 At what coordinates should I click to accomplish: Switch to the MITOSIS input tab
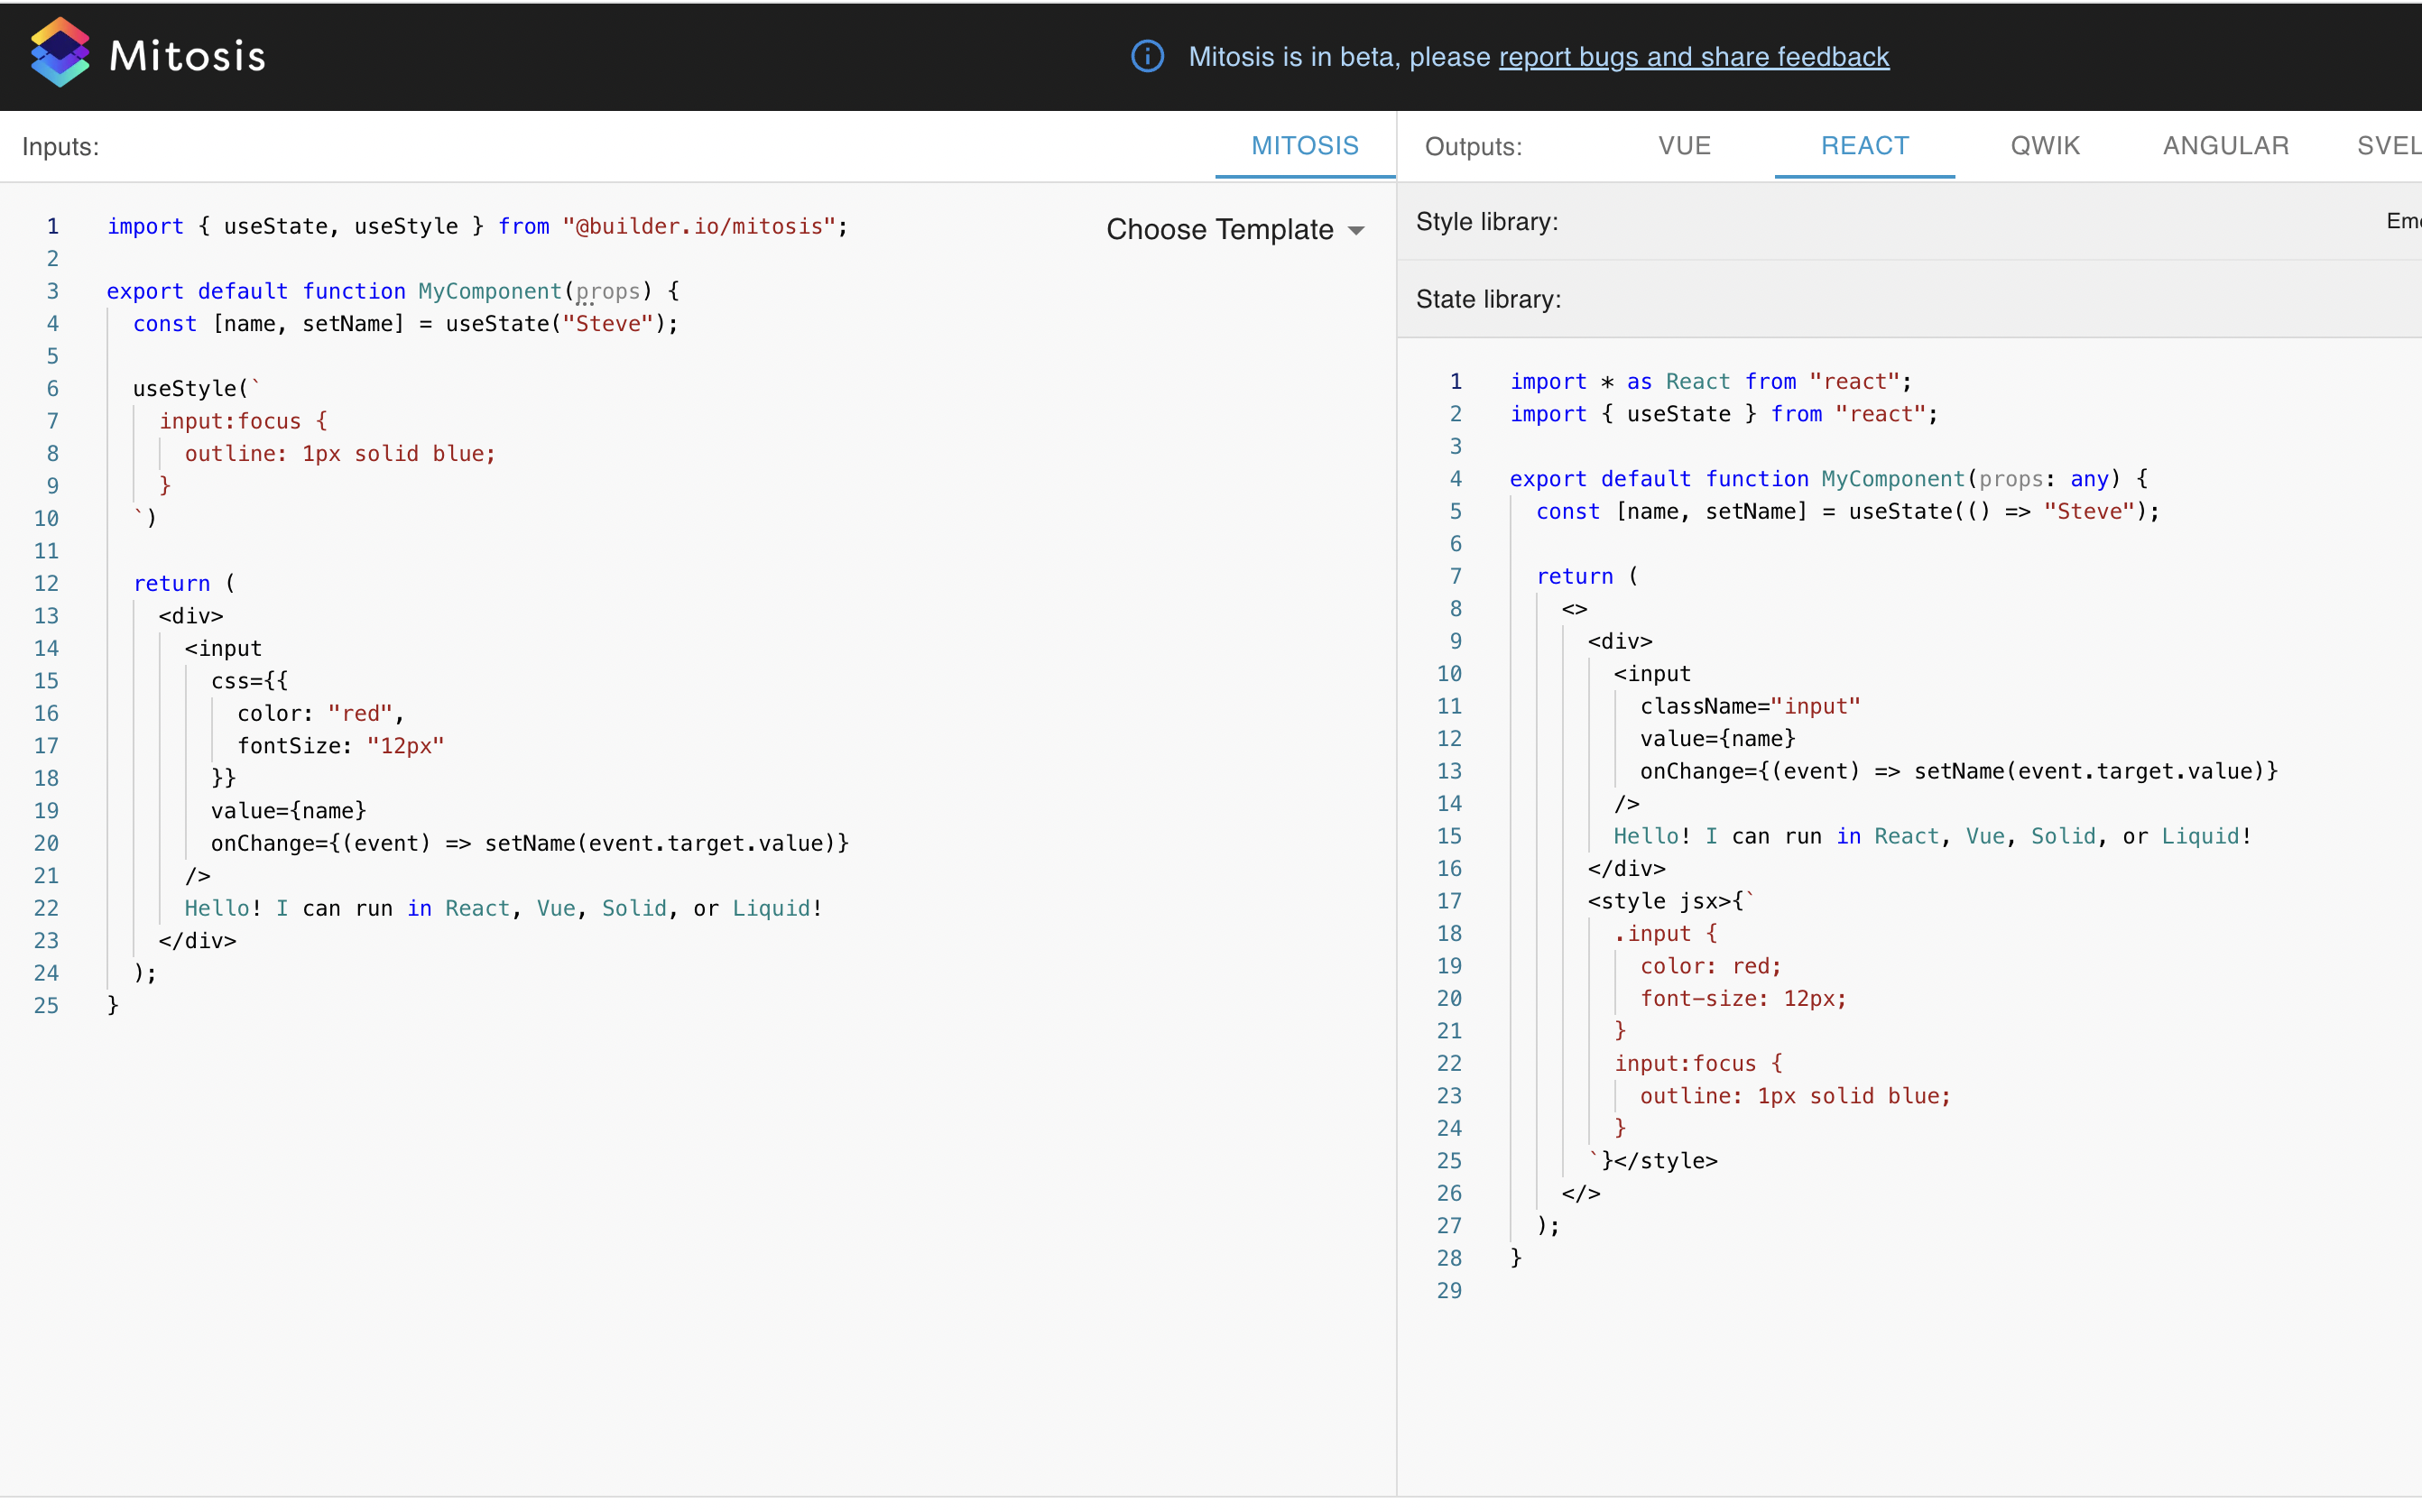(x=1303, y=146)
